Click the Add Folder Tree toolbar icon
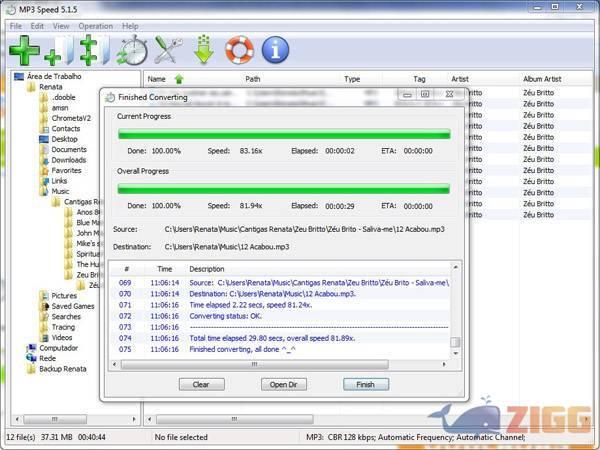 94,50
